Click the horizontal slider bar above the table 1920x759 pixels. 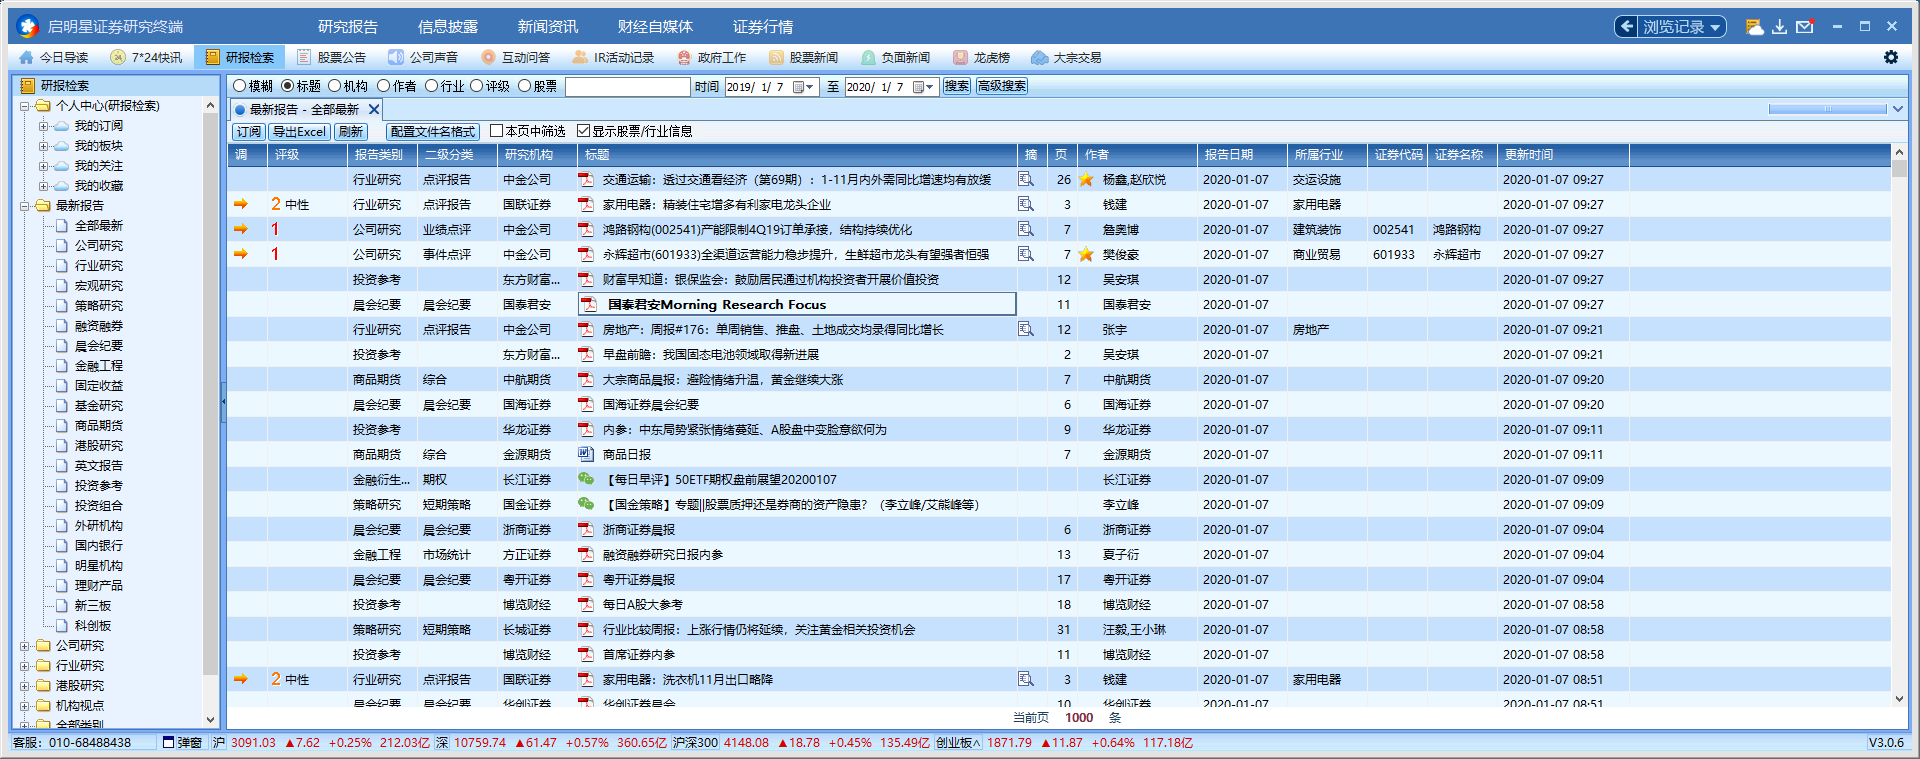coord(1827,109)
